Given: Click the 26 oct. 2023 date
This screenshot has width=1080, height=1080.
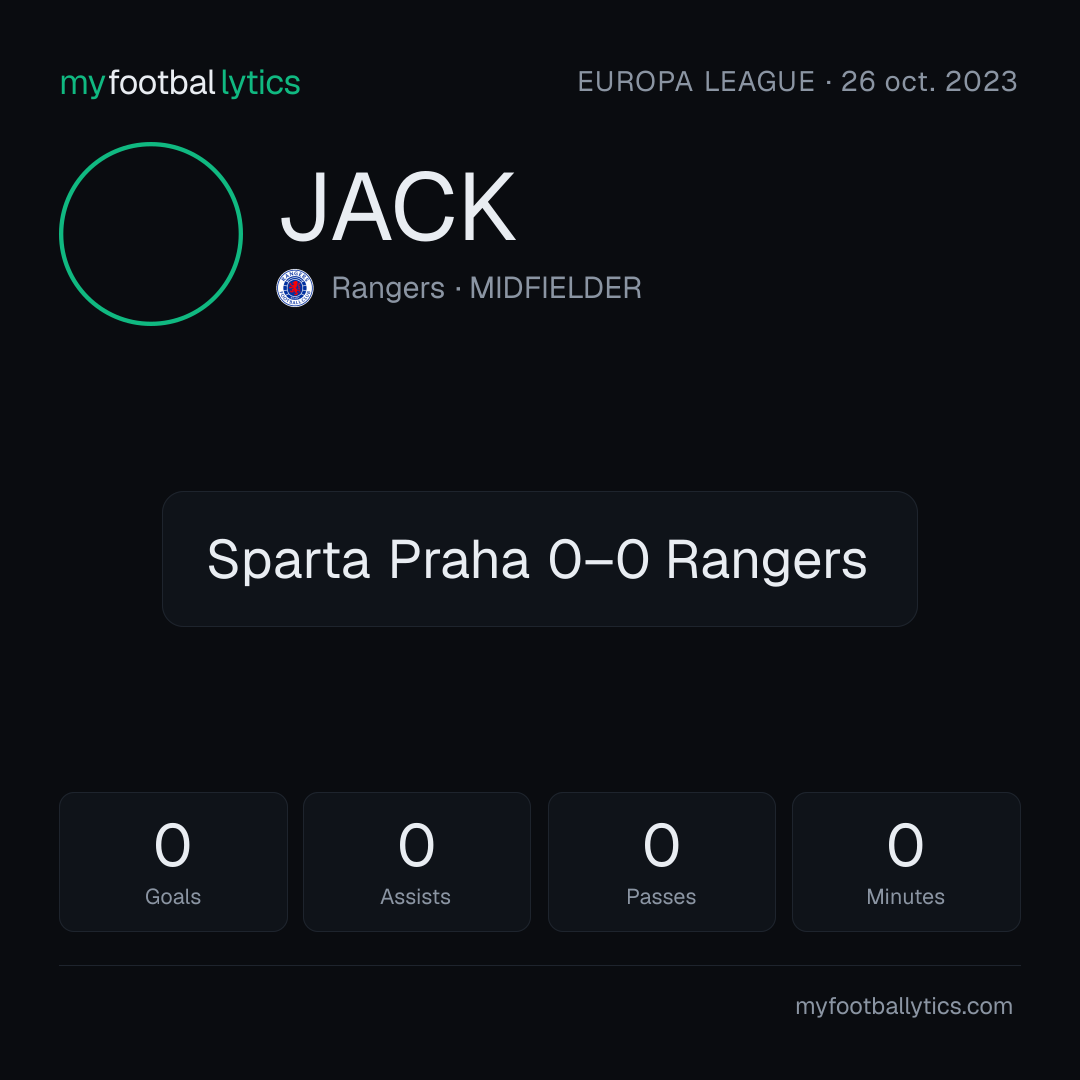Looking at the screenshot, I should (929, 82).
